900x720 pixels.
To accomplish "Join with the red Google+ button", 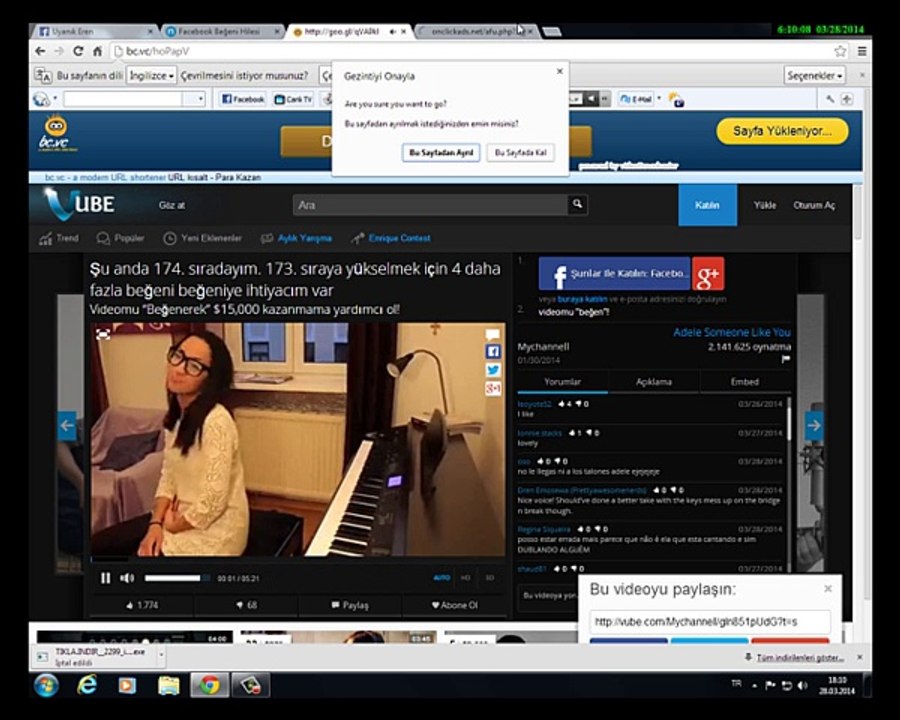I will coord(708,274).
